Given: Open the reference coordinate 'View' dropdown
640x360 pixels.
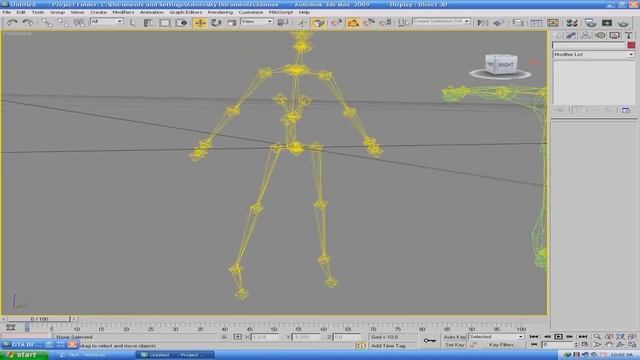Looking at the screenshot, I should pyautogui.click(x=257, y=21).
